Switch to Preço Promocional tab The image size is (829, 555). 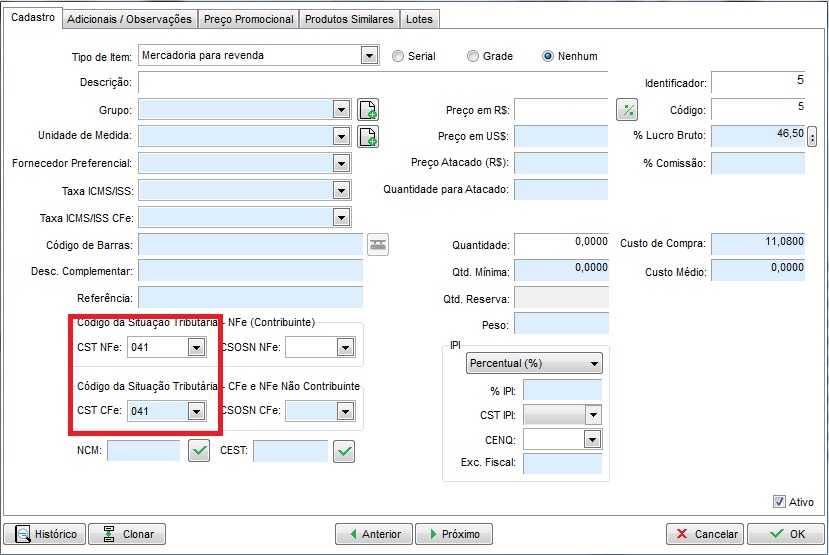pyautogui.click(x=248, y=19)
